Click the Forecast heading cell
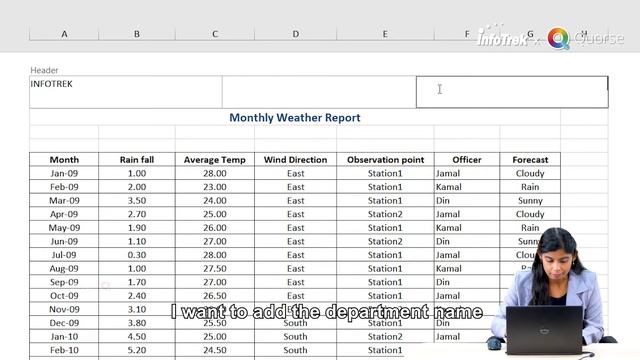 click(530, 160)
